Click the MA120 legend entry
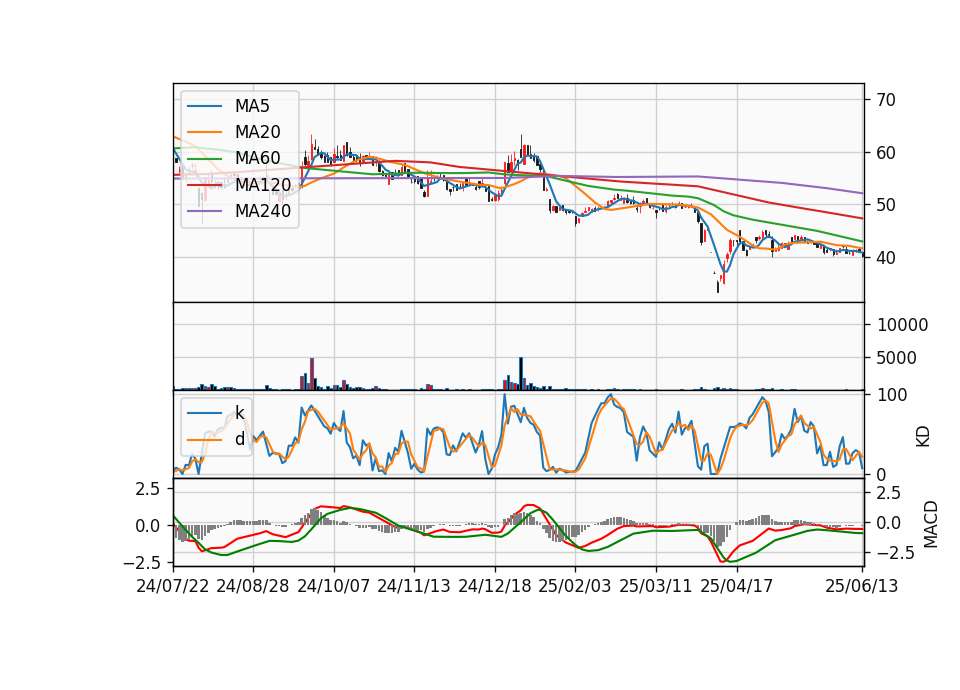This screenshot has height=690, width=960. click(x=239, y=184)
